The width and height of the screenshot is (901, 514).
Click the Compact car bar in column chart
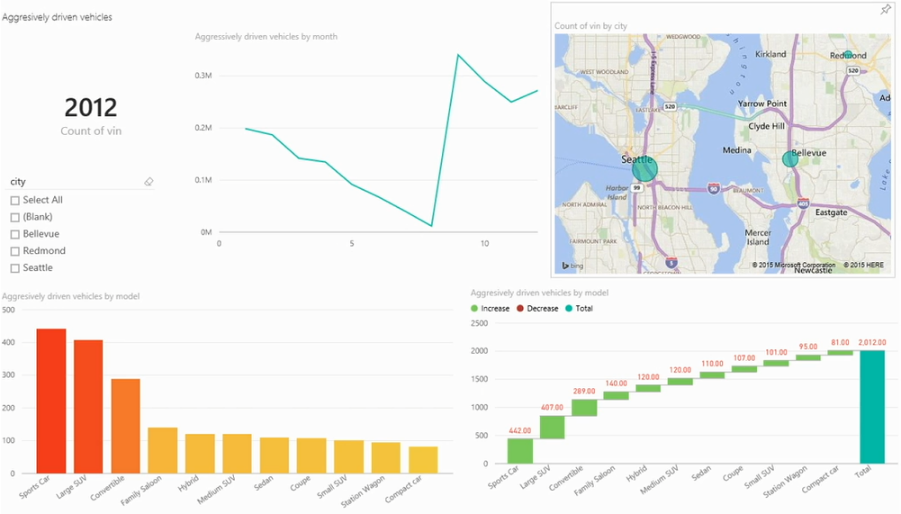pos(423,460)
